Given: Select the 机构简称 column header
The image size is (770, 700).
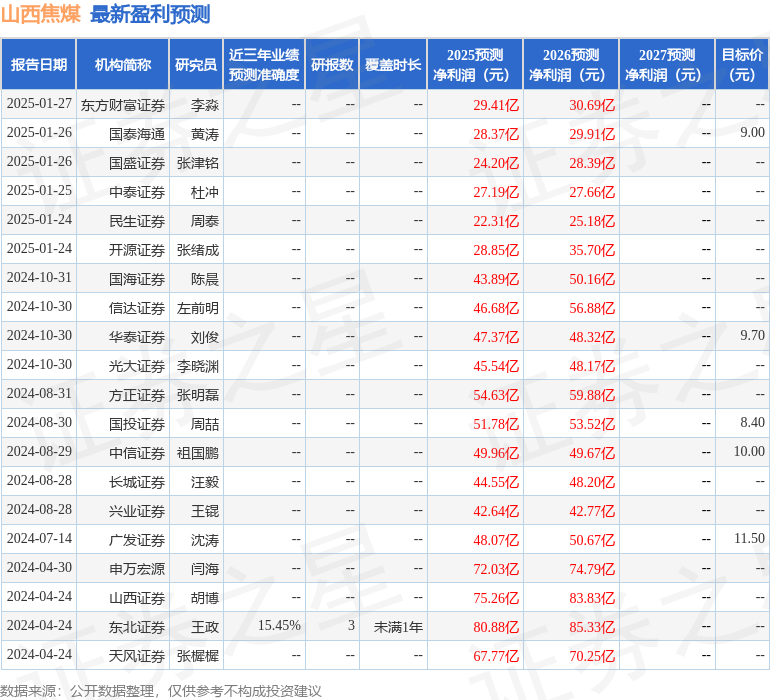Looking at the screenshot, I should coord(123,64).
